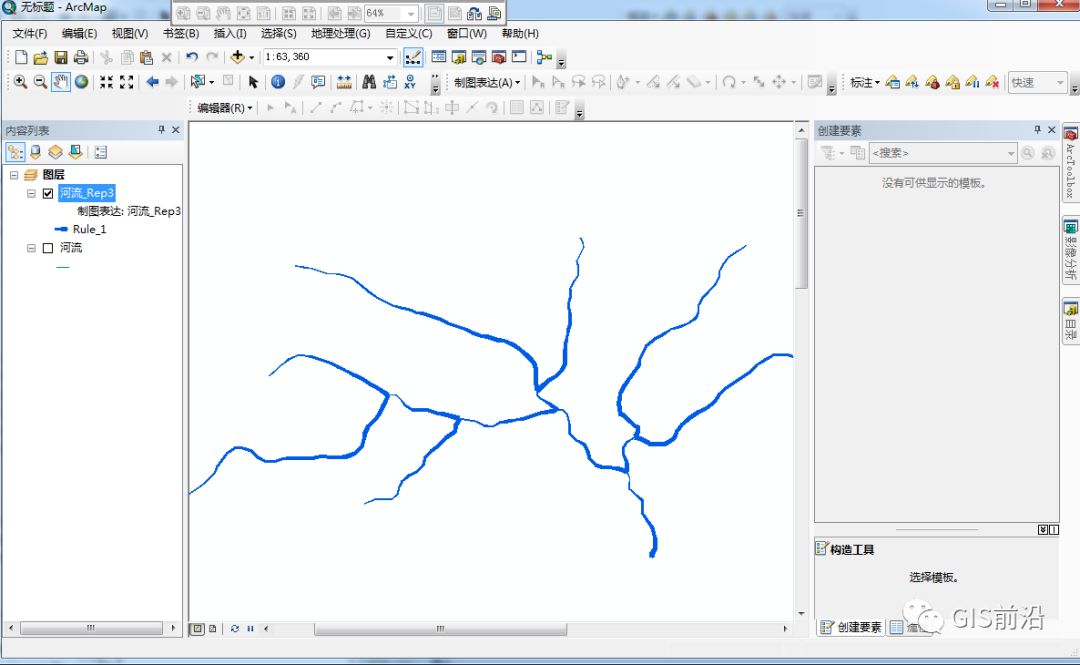This screenshot has height=665, width=1080.
Task: Collapse the 河流 layer node
Action: coord(31,248)
